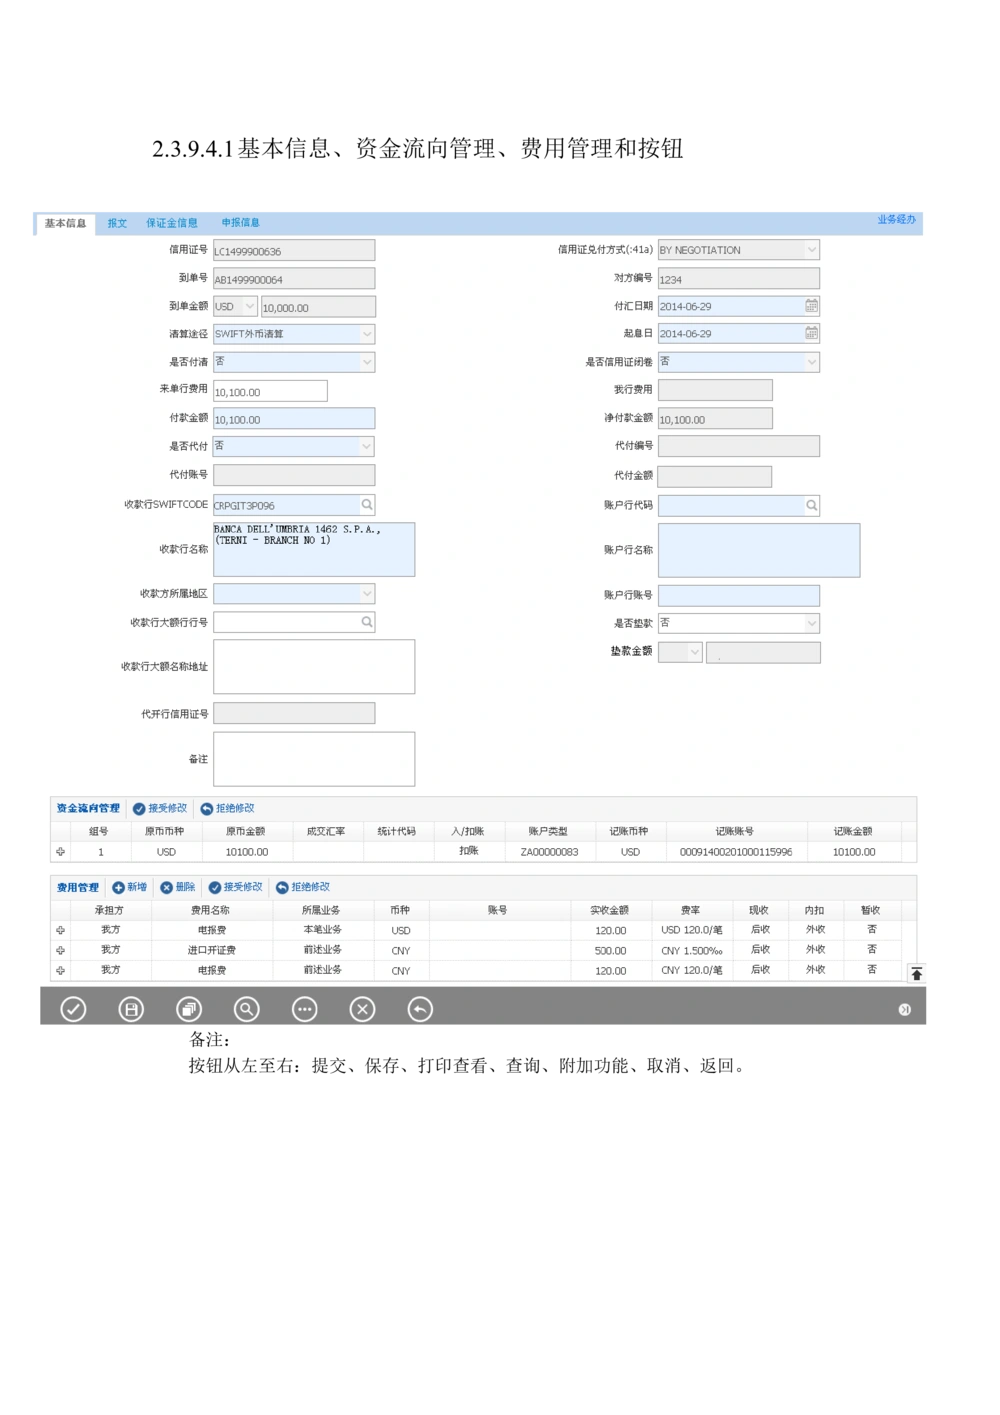Click 新增 to add a new fee row

(131, 887)
